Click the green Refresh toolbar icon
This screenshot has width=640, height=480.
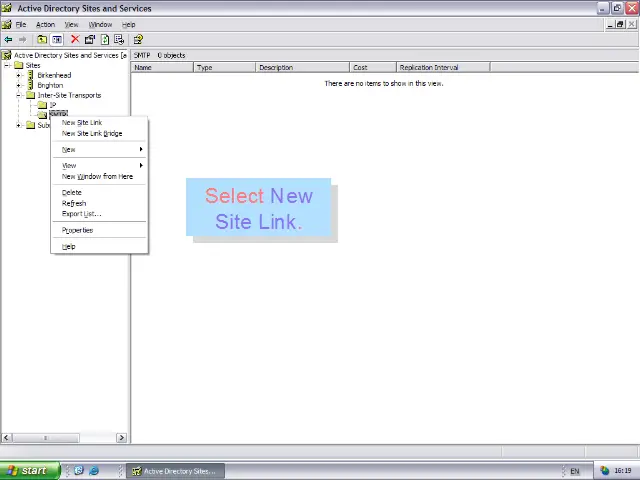(105, 40)
